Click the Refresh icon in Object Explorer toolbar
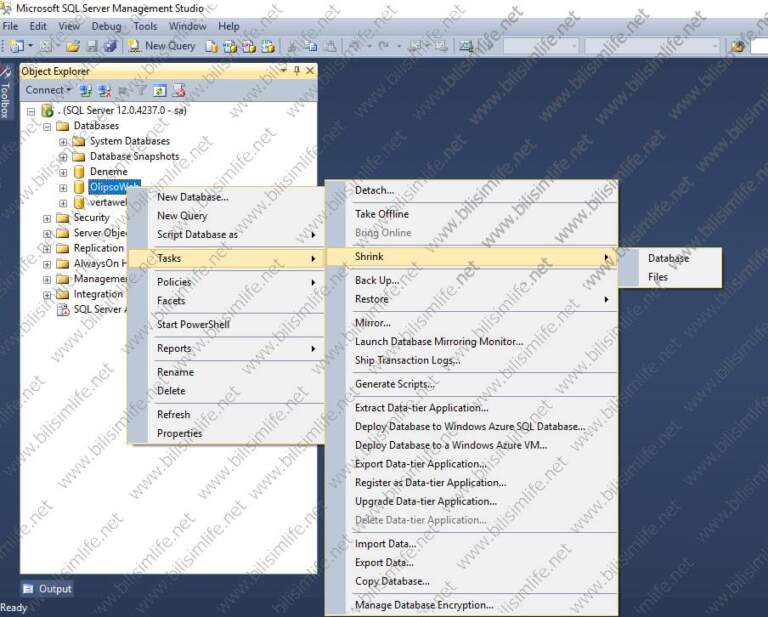This screenshot has height=617, width=768. [160, 90]
